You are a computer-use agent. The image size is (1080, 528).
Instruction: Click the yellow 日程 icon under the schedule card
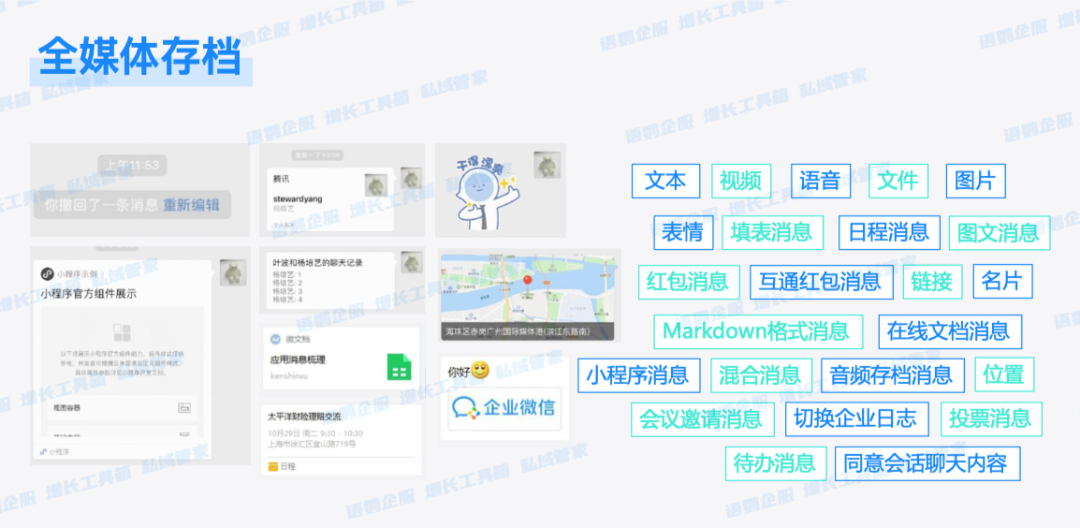pyautogui.click(x=272, y=466)
